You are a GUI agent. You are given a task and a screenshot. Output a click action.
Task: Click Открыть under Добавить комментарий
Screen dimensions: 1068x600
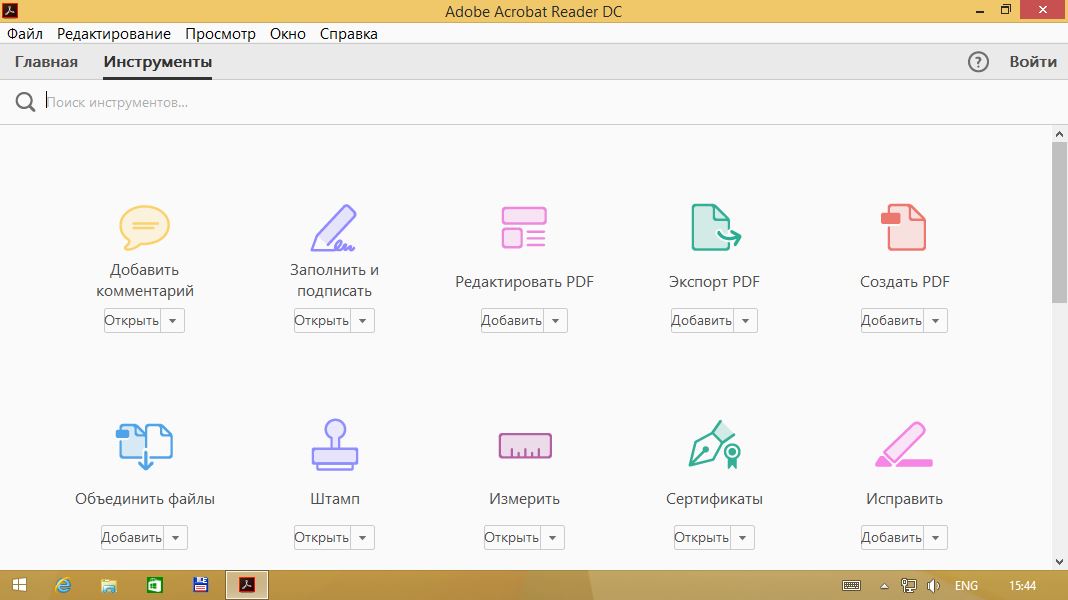(131, 321)
